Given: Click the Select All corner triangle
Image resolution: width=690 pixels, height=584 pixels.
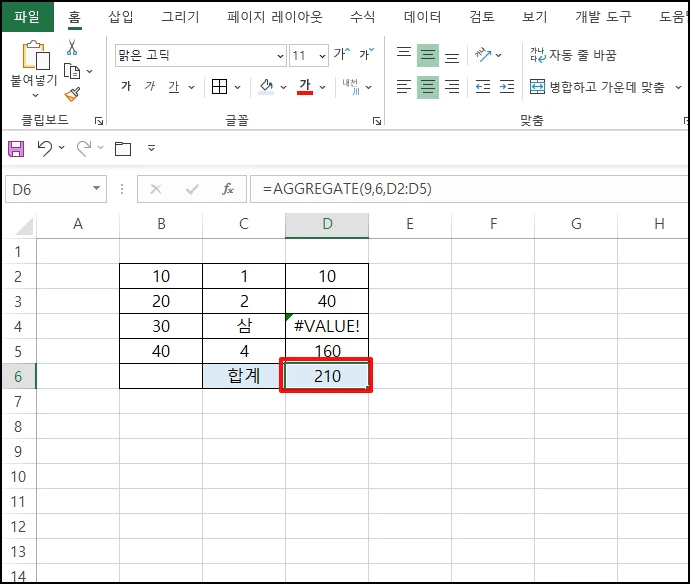Looking at the screenshot, I should click(25, 227).
